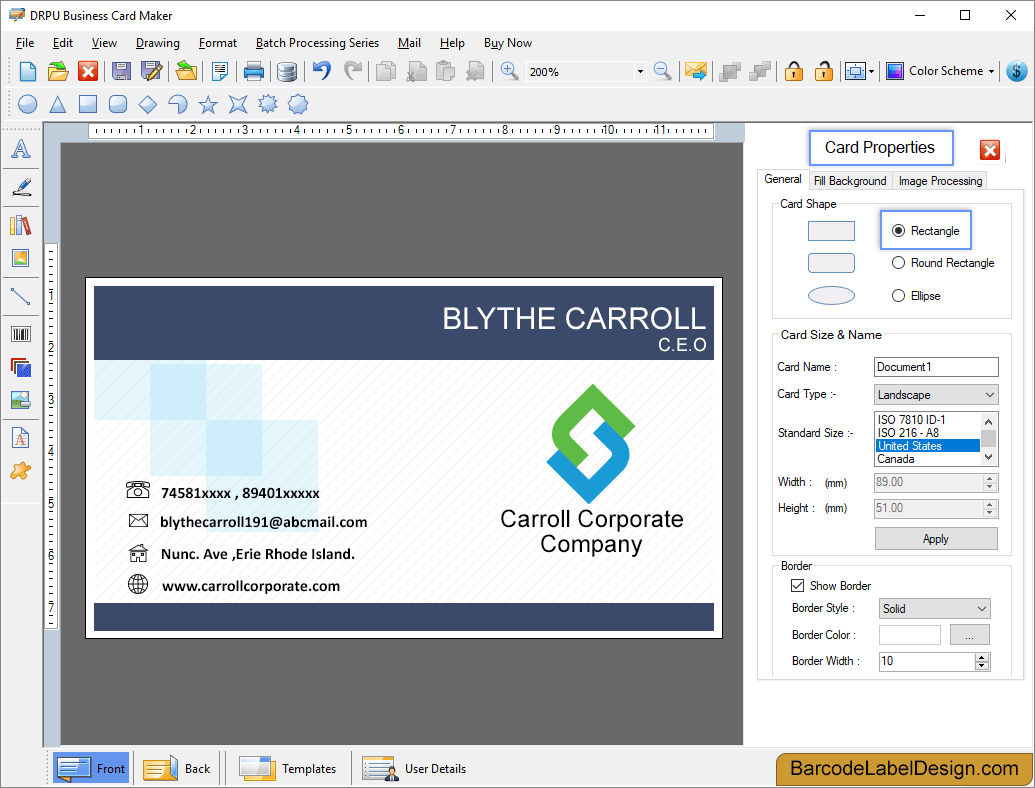Click the Border Color swatch box
This screenshot has height=788, width=1035.
click(910, 635)
